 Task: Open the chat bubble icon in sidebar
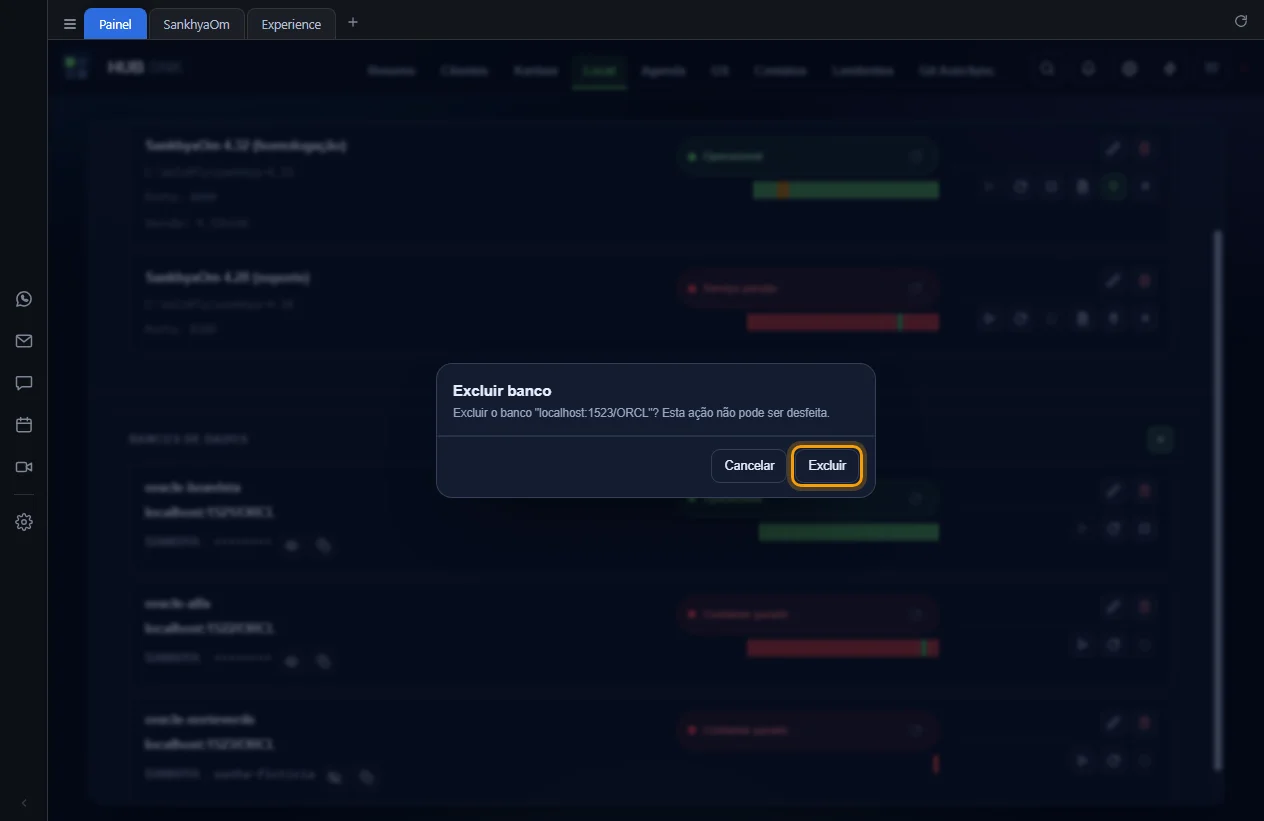[x=24, y=383]
